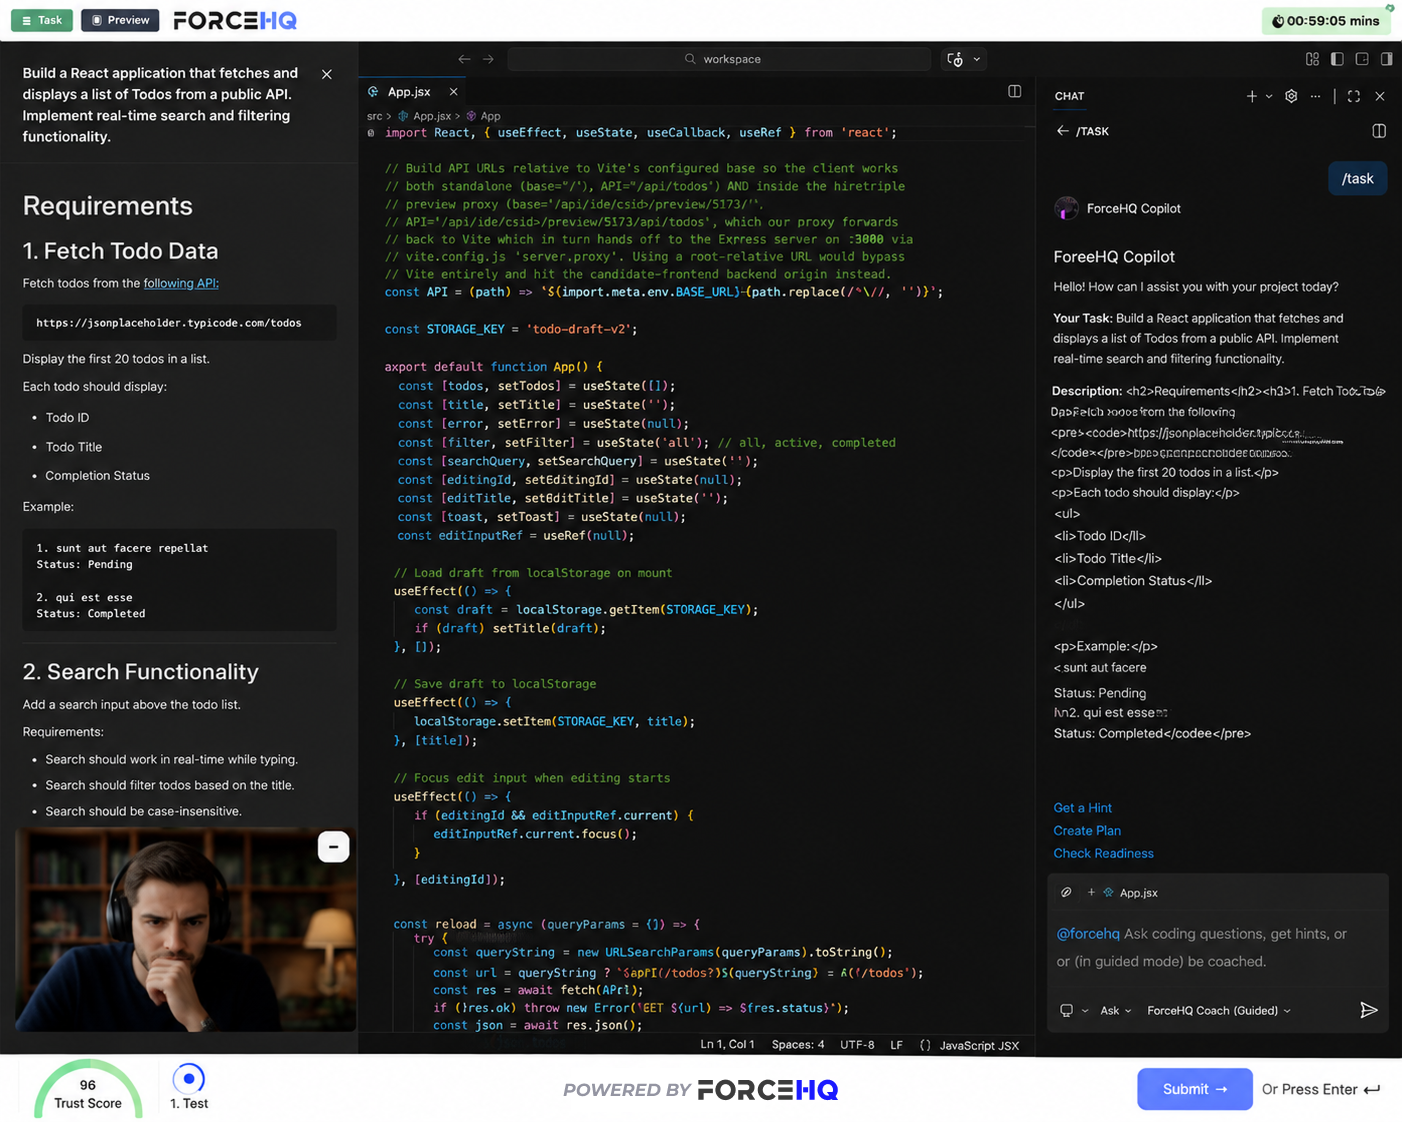Toggle the chat side layout icon
1402x1122 pixels.
(1379, 131)
